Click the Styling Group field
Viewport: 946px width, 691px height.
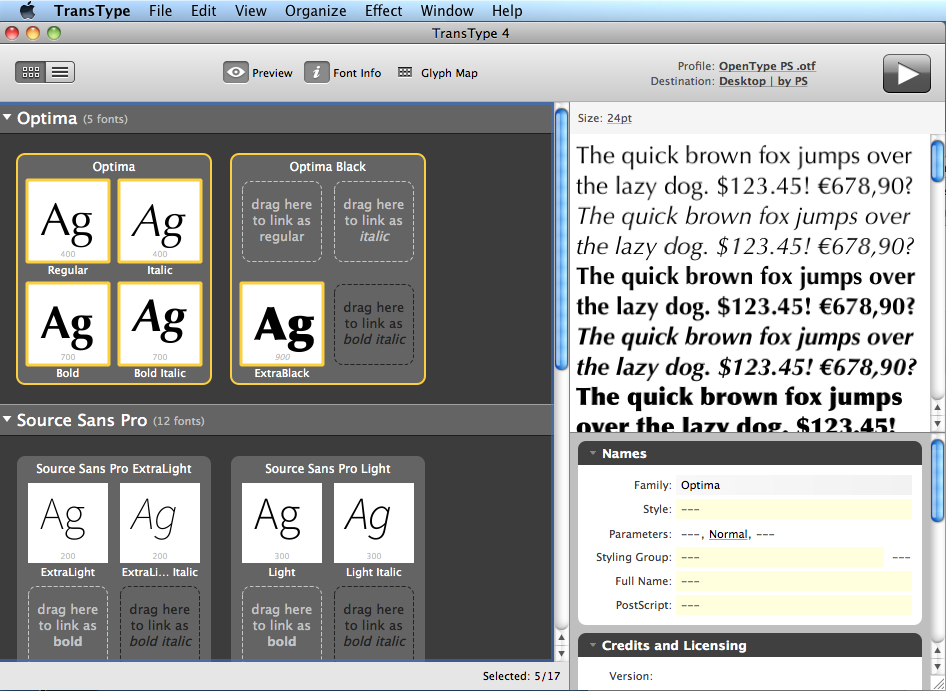coord(780,557)
